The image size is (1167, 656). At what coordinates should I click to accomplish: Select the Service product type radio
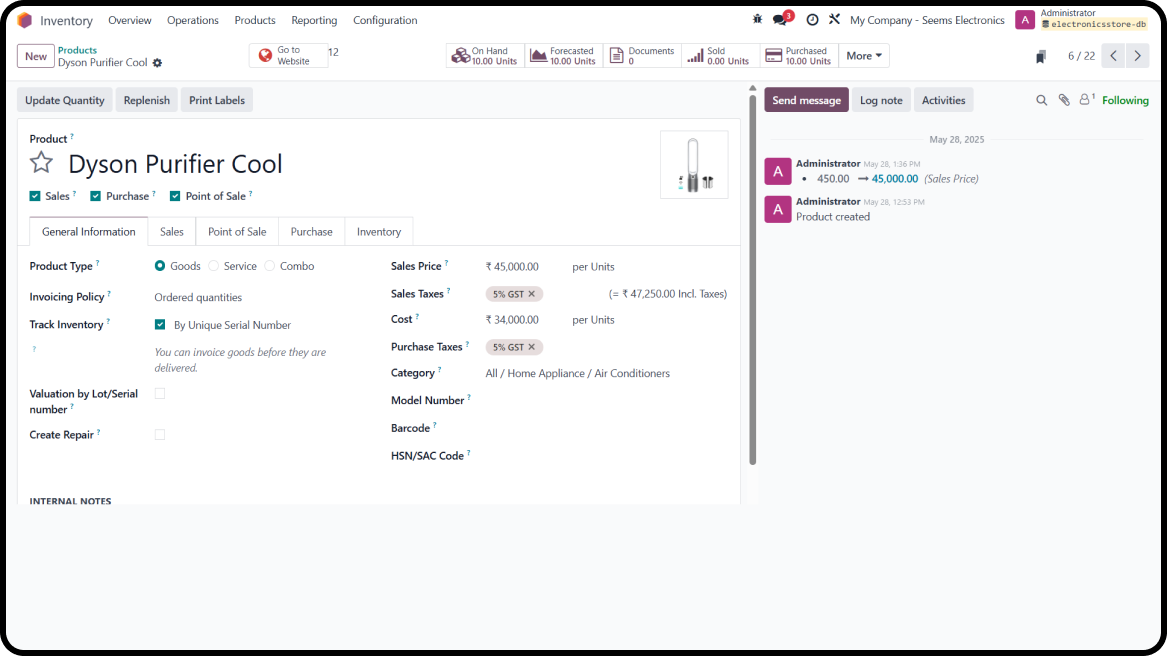coord(214,266)
